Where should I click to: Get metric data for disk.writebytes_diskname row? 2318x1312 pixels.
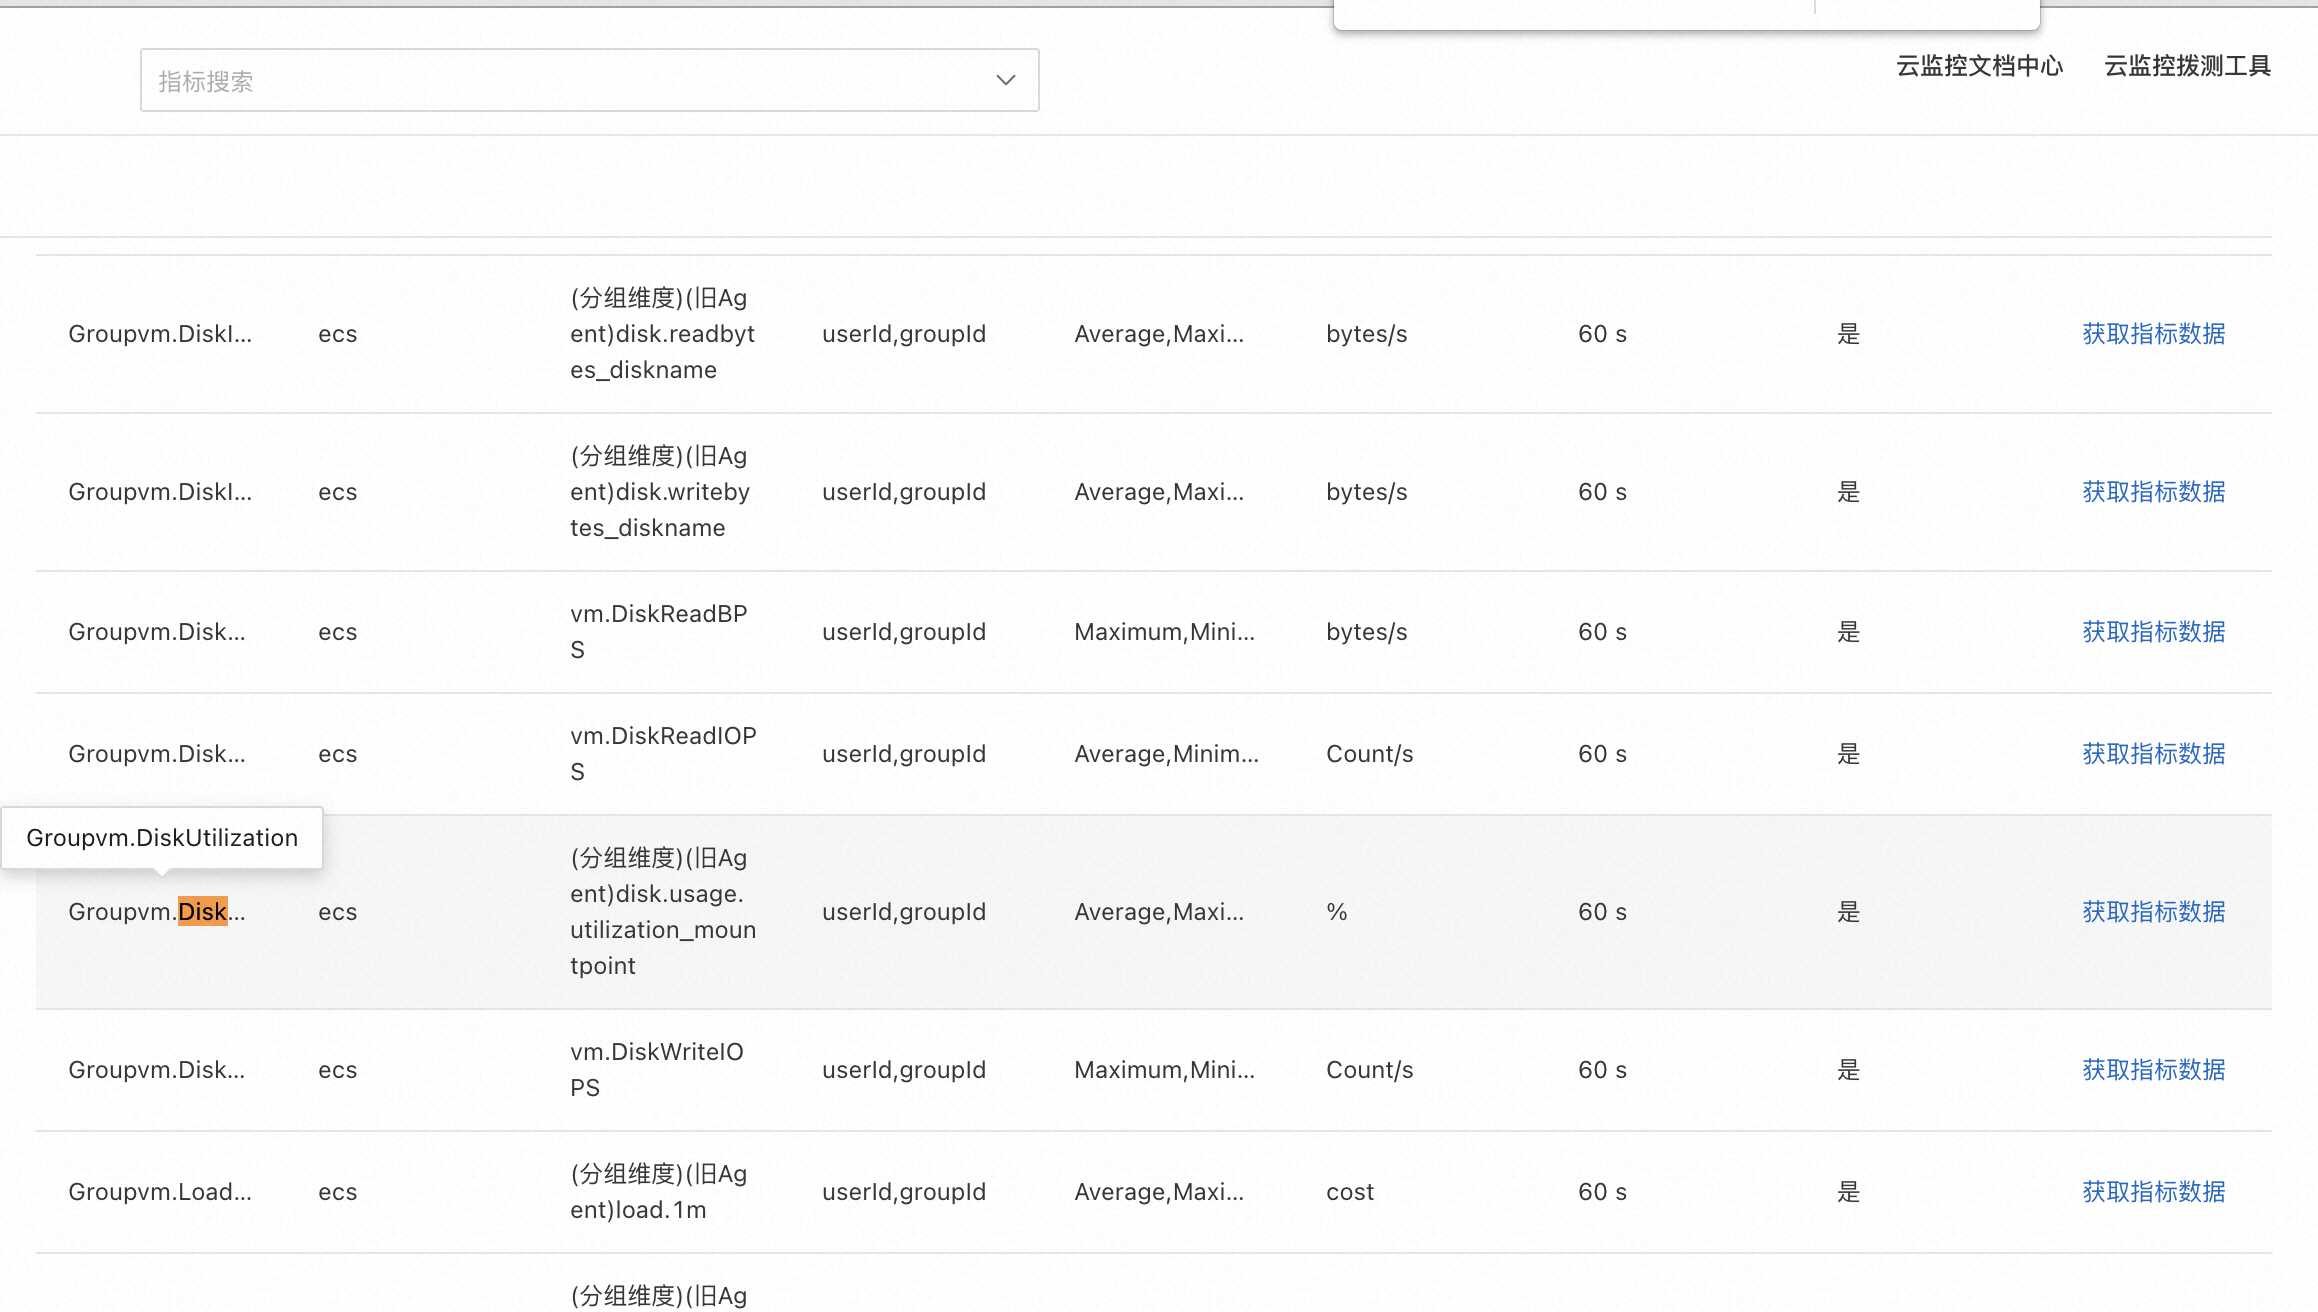click(2153, 492)
